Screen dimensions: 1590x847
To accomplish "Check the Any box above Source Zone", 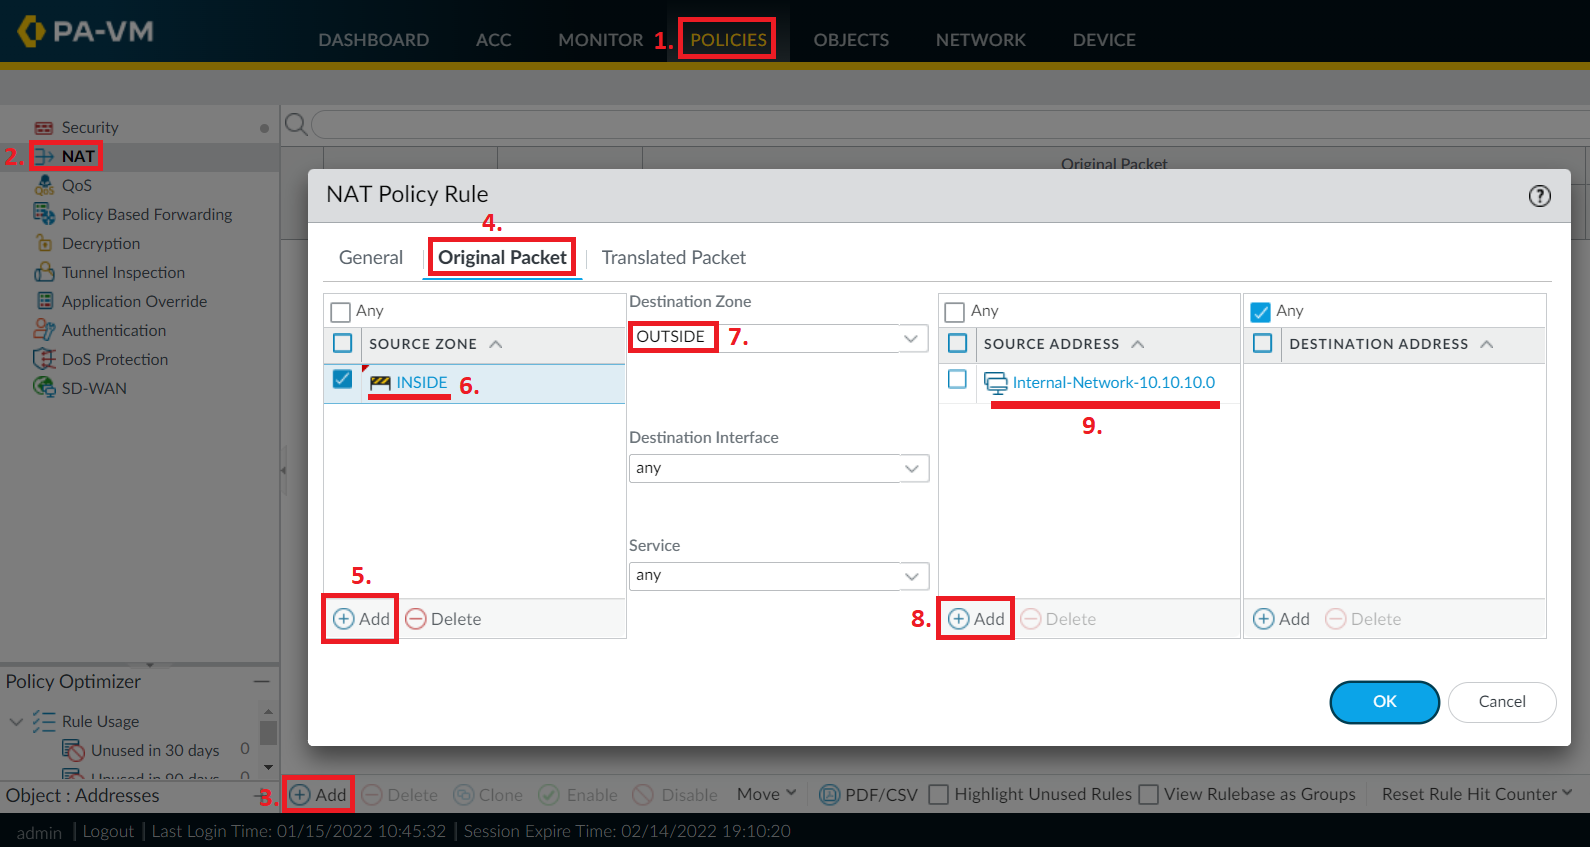I will tap(341, 312).
